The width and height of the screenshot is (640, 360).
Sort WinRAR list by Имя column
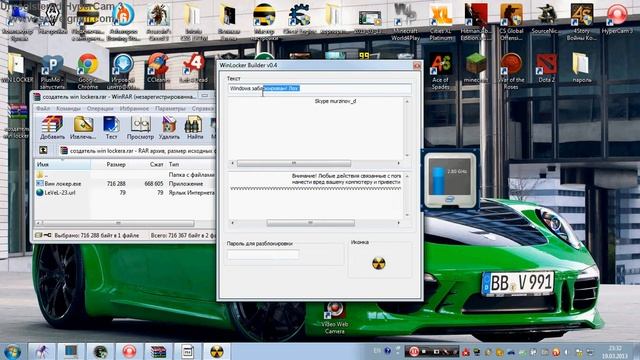click(62, 164)
